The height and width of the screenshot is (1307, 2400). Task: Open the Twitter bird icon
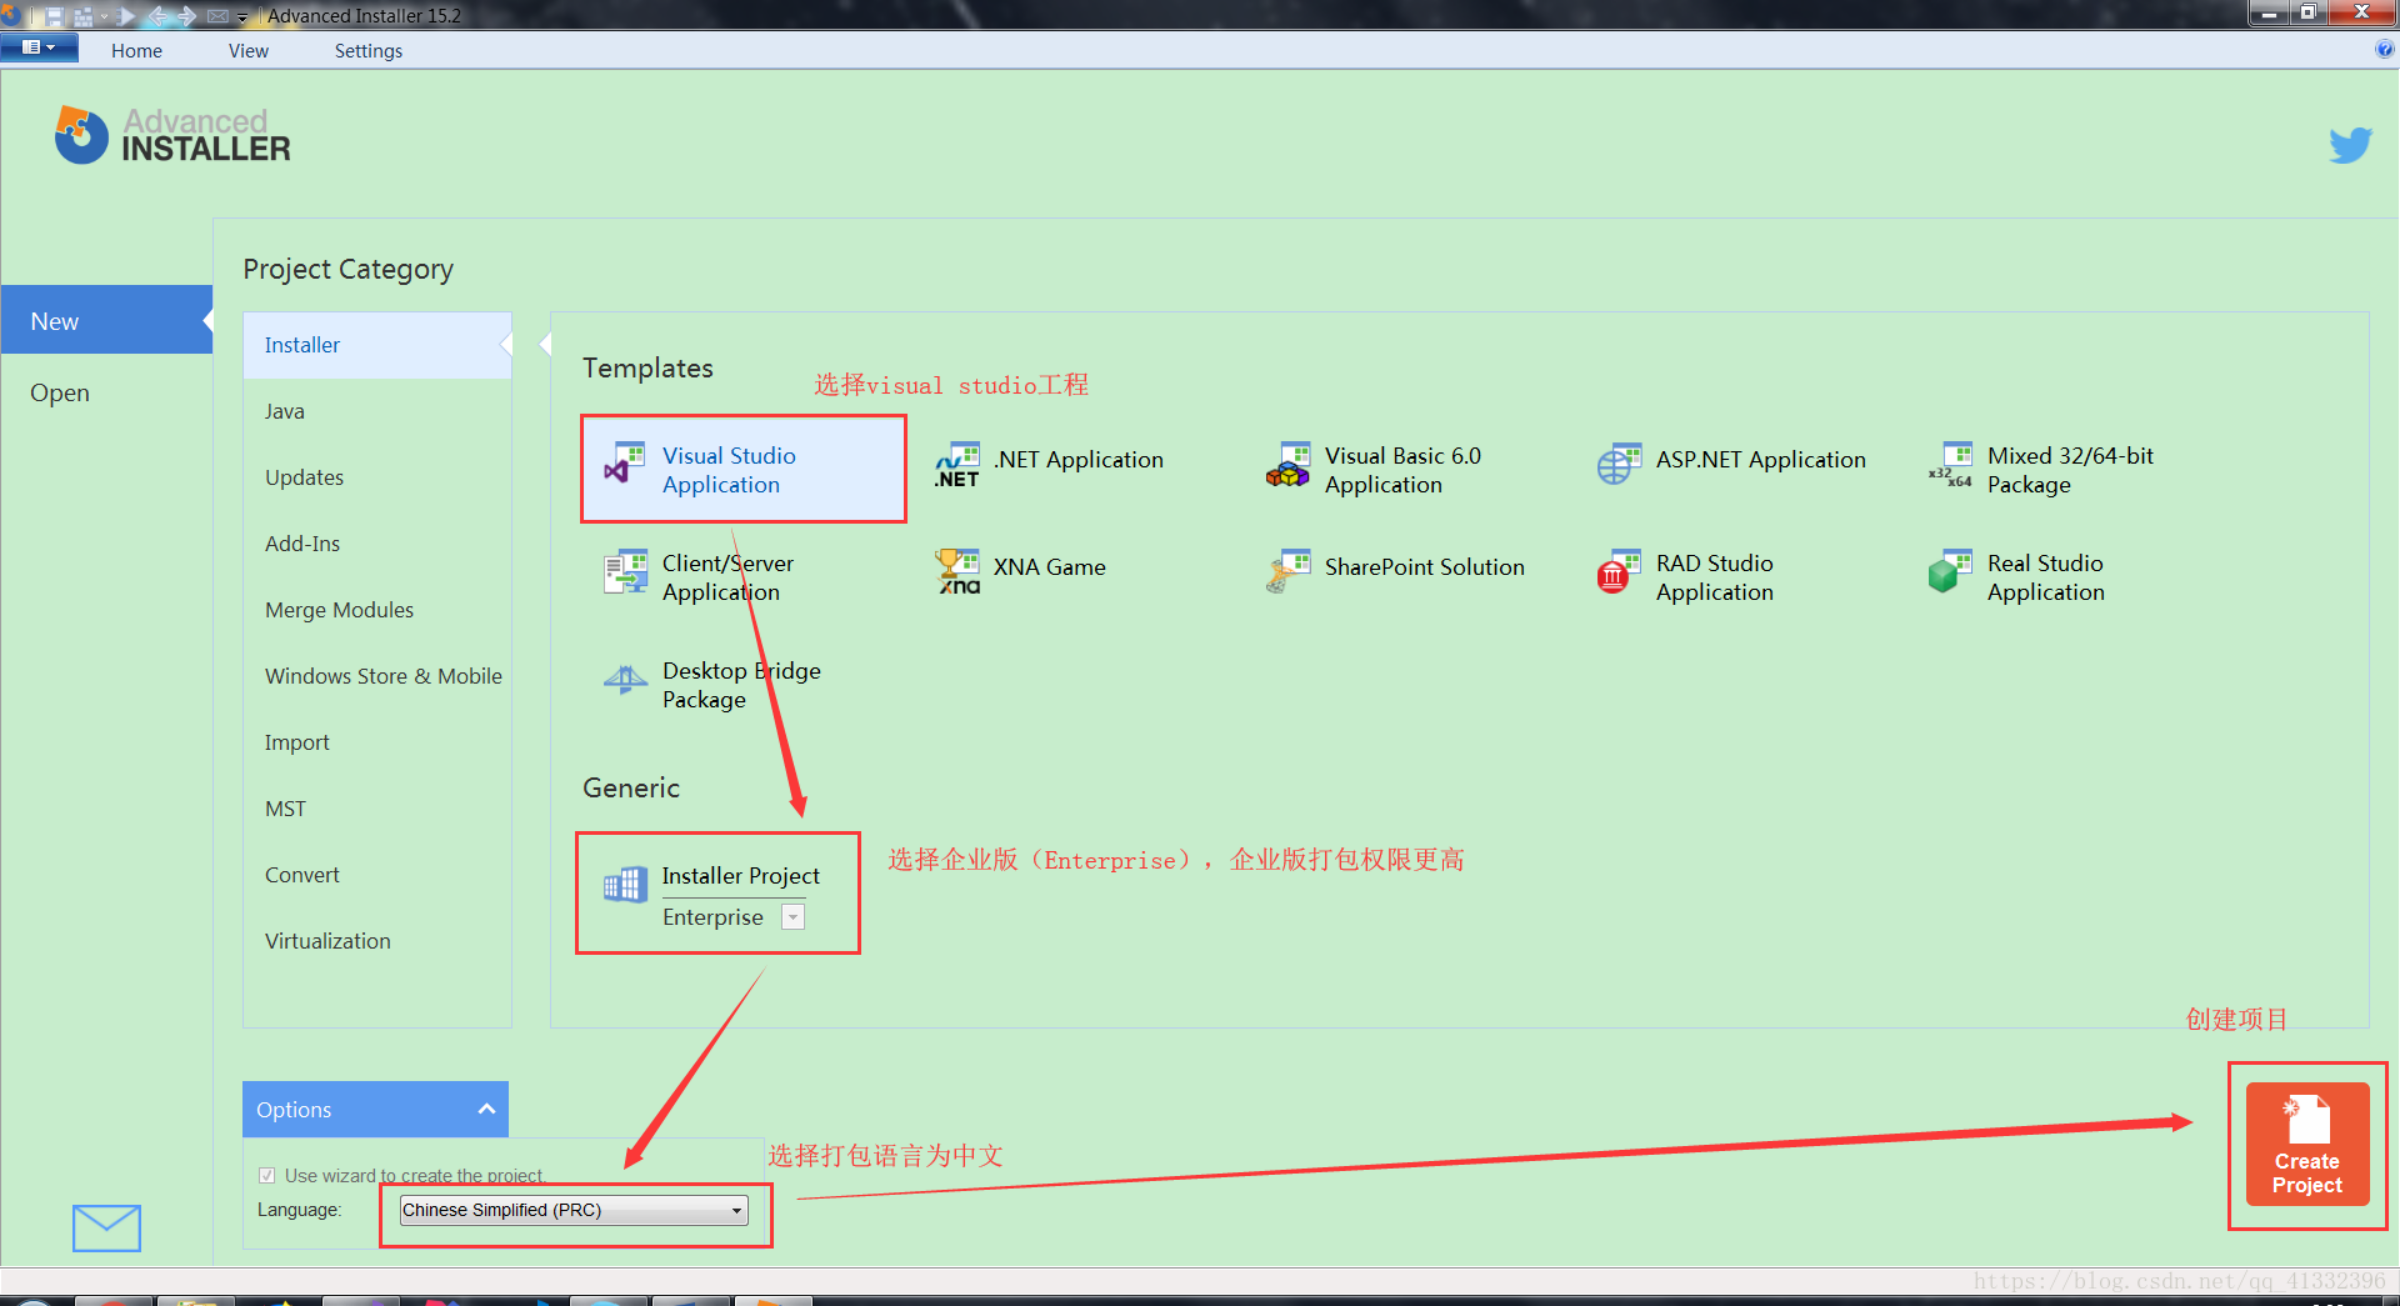click(2349, 145)
